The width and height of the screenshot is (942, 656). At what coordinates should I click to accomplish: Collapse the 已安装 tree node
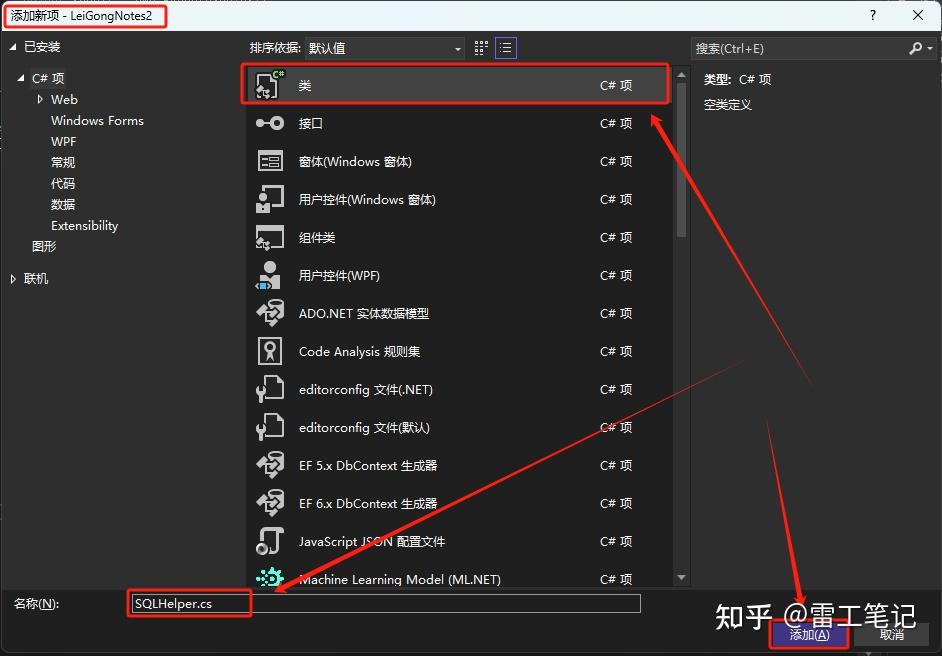click(x=13, y=47)
